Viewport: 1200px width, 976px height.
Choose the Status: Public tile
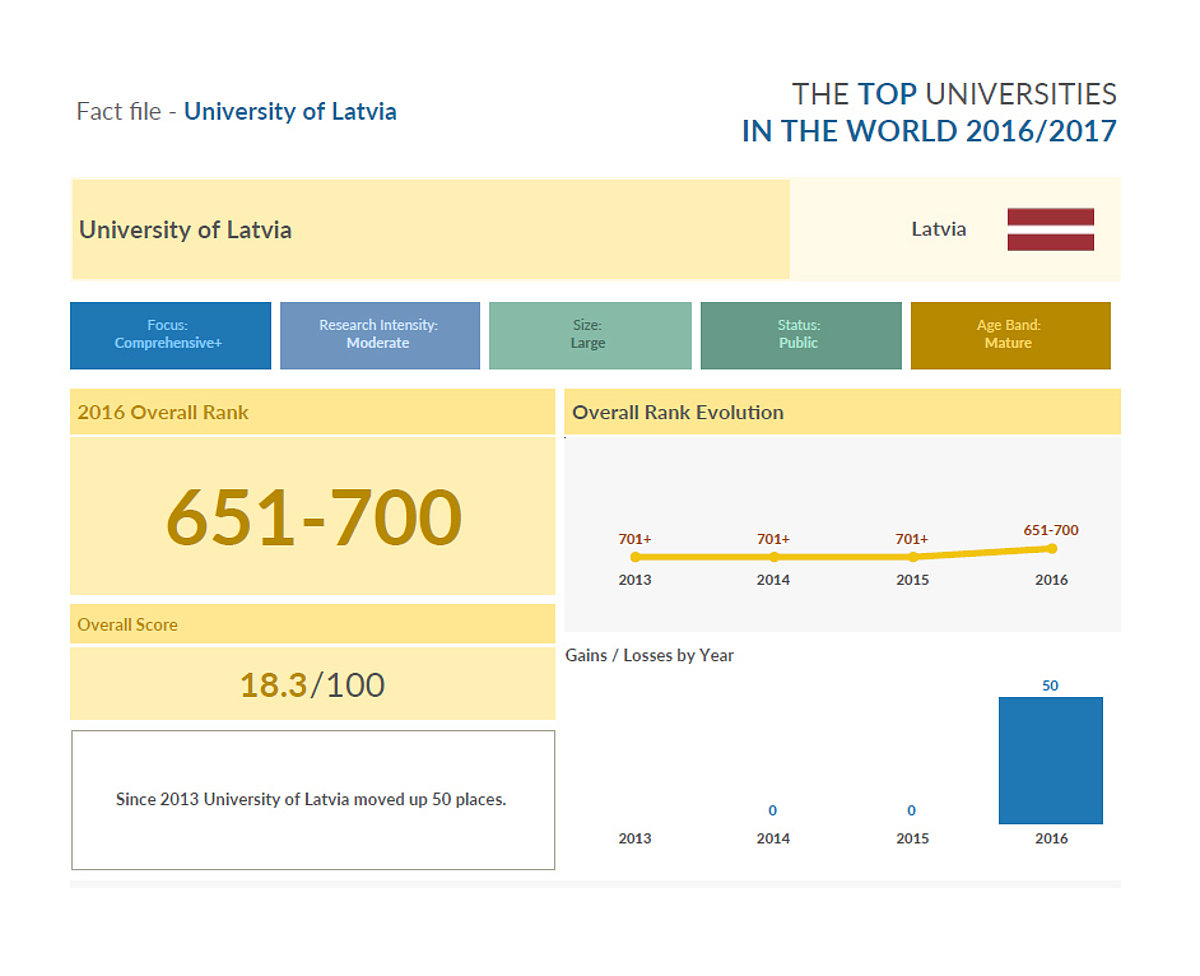tap(801, 335)
